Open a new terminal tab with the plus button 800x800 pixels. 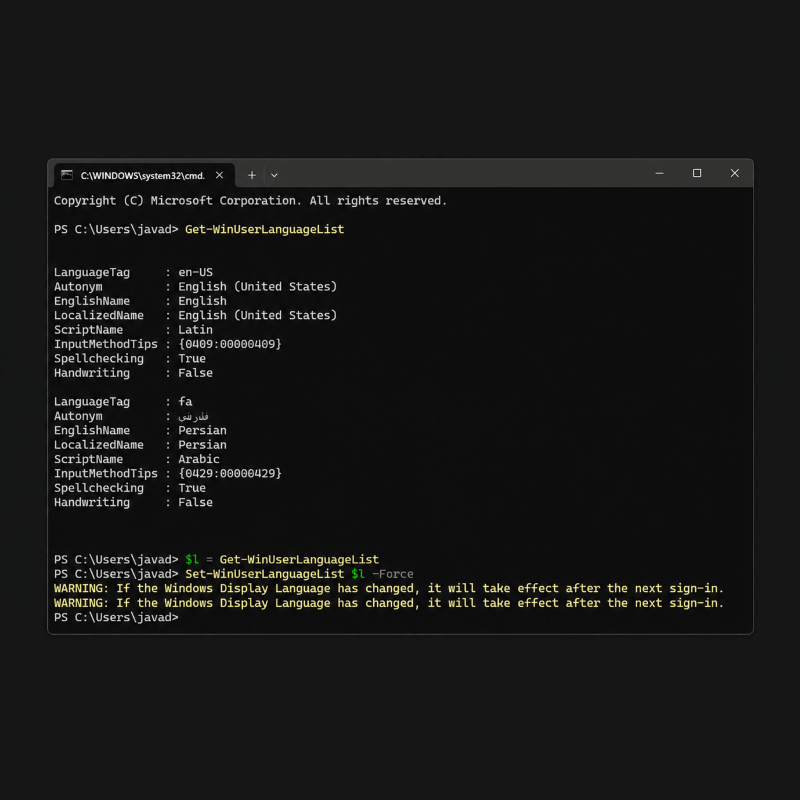(x=252, y=175)
